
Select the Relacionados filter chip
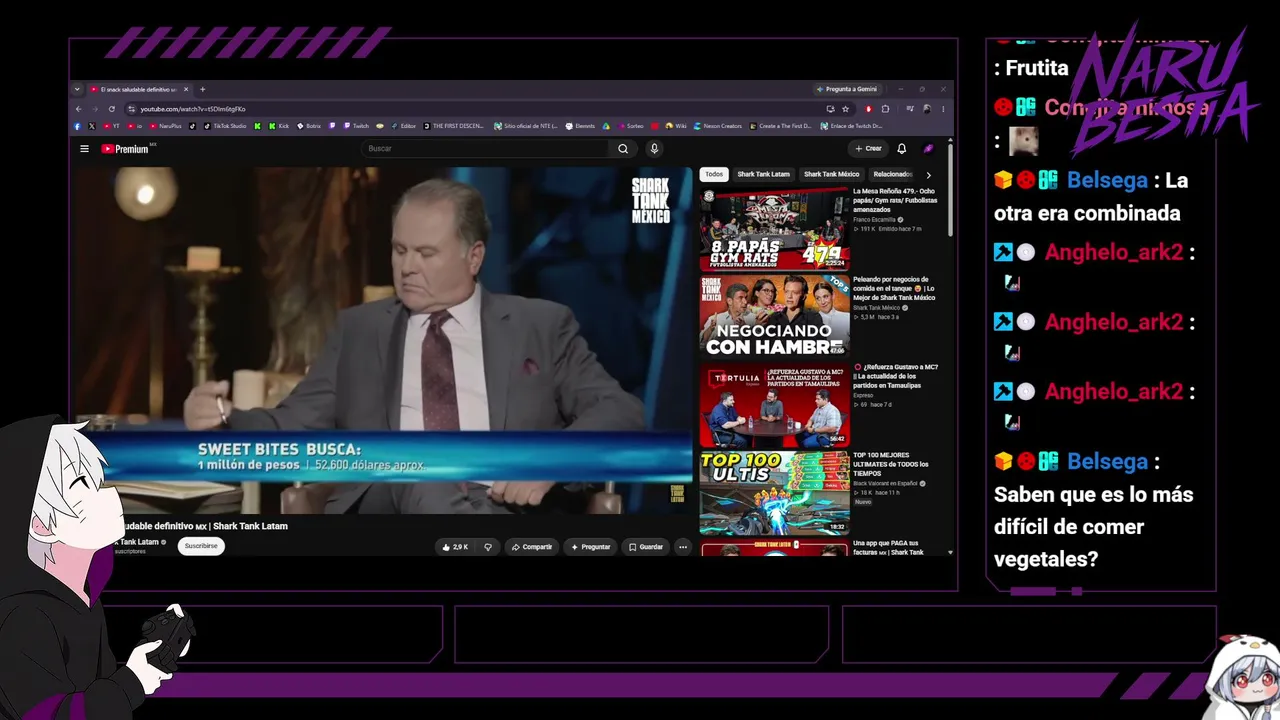(893, 174)
